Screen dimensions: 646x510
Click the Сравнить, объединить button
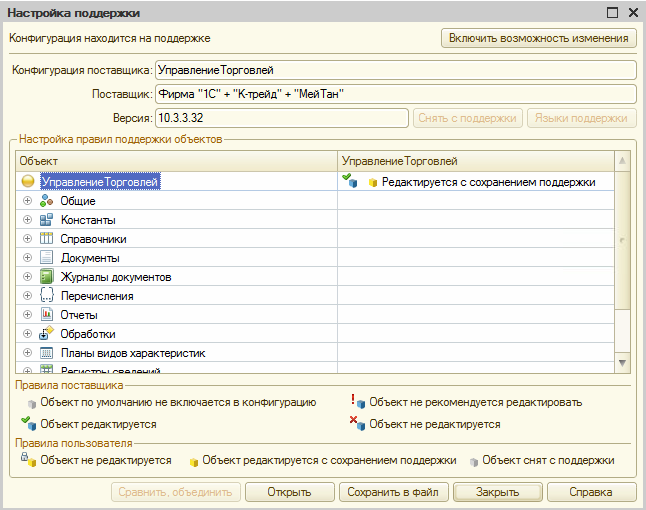[x=176, y=492]
